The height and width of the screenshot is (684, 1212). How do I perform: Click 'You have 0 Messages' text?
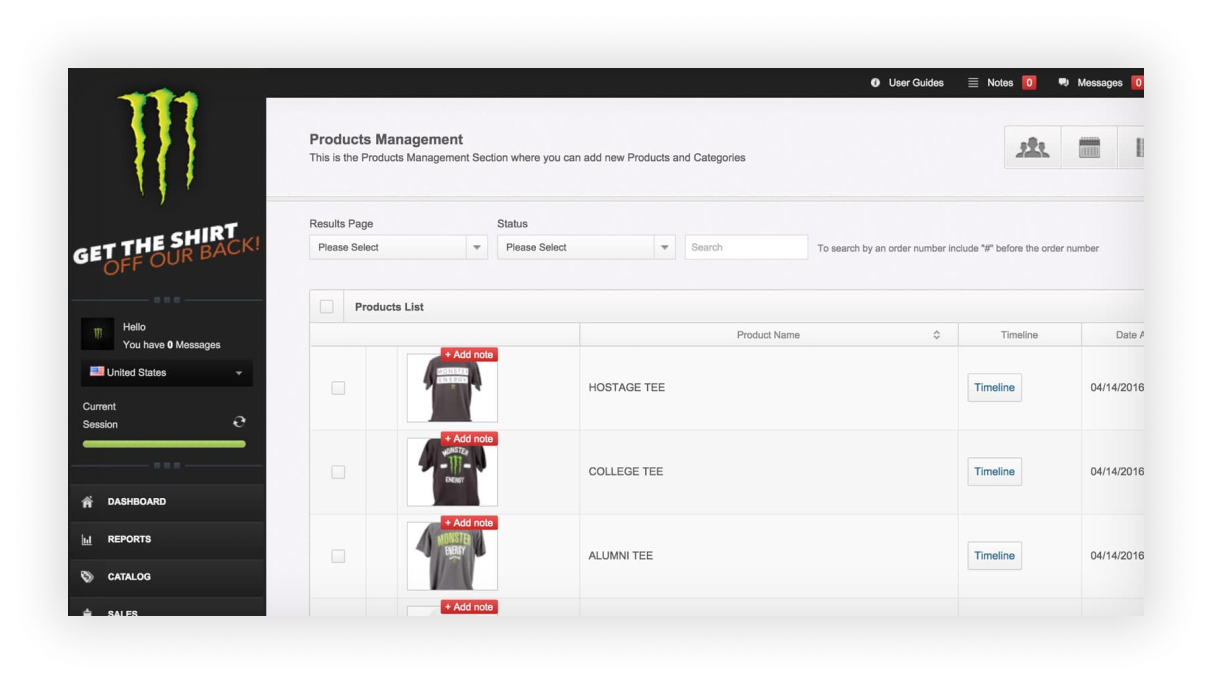(x=172, y=345)
